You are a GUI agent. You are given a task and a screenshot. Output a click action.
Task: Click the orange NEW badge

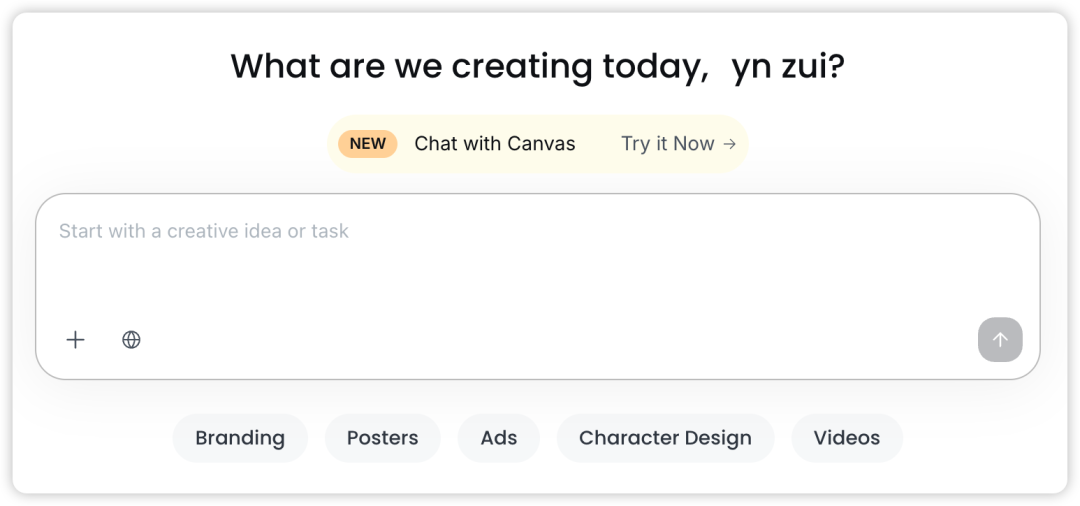click(x=367, y=144)
